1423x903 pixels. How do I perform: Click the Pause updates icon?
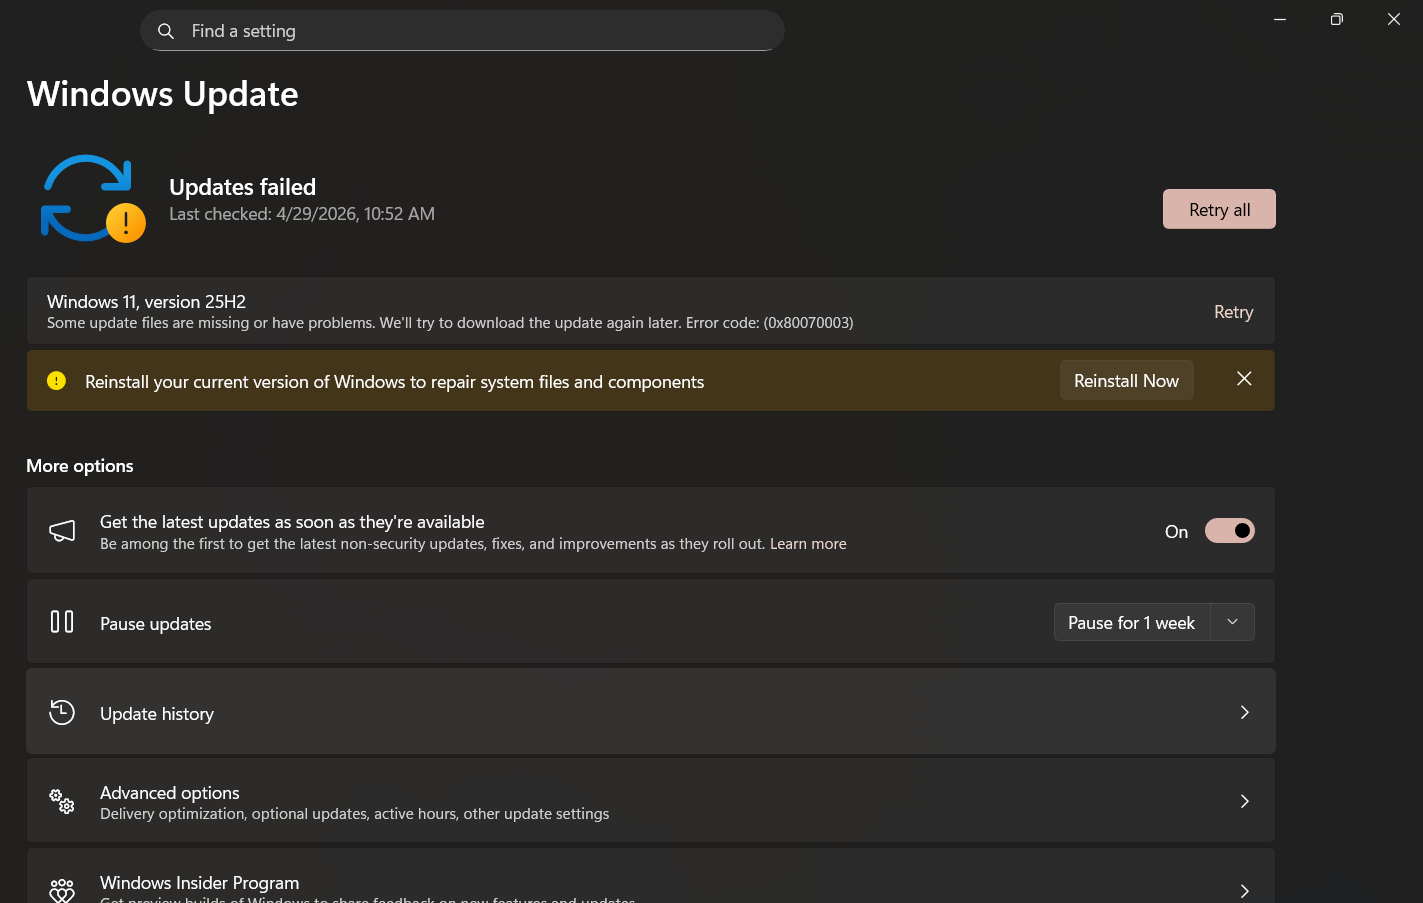click(x=62, y=622)
